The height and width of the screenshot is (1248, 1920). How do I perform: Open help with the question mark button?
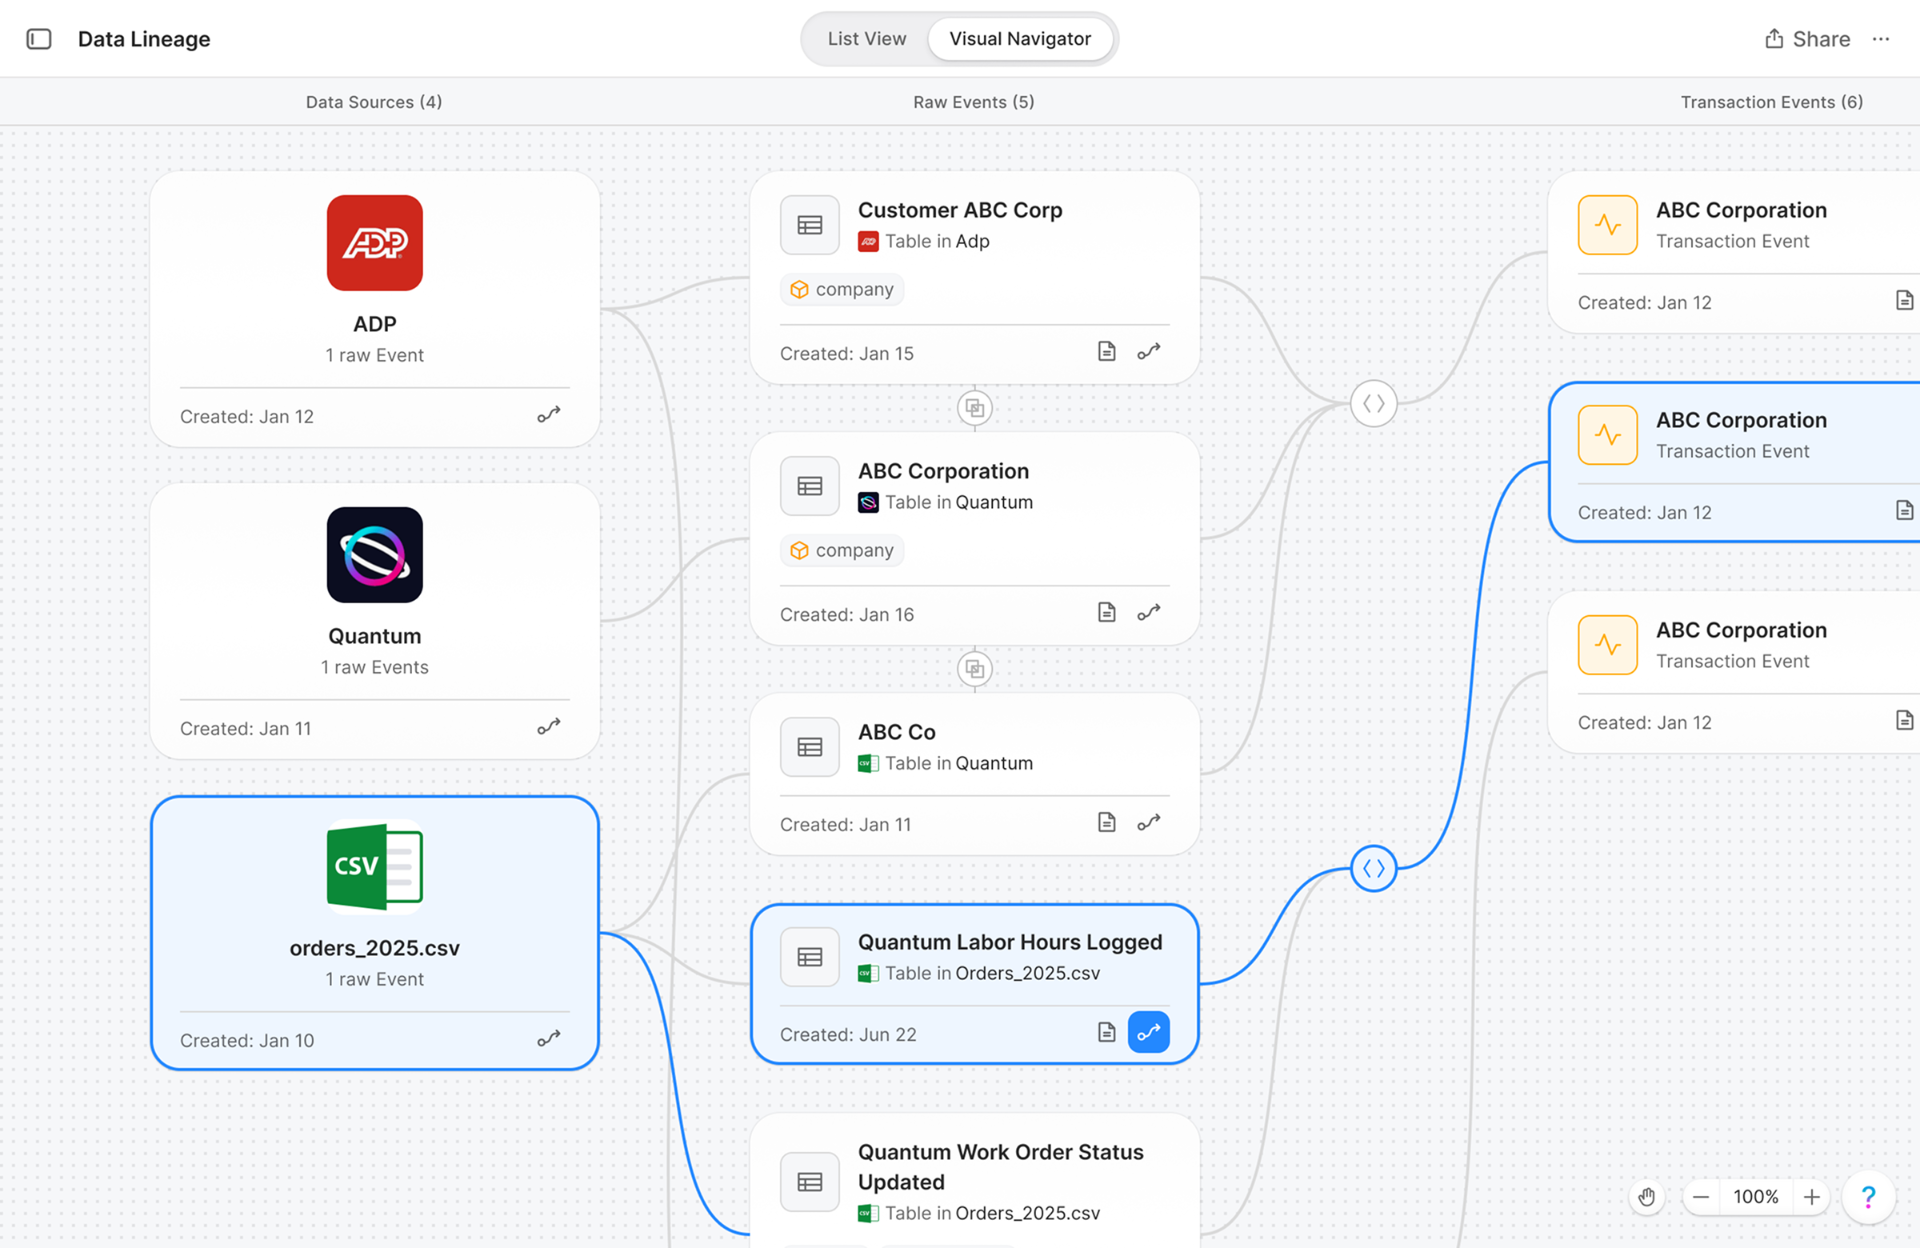coord(1868,1197)
